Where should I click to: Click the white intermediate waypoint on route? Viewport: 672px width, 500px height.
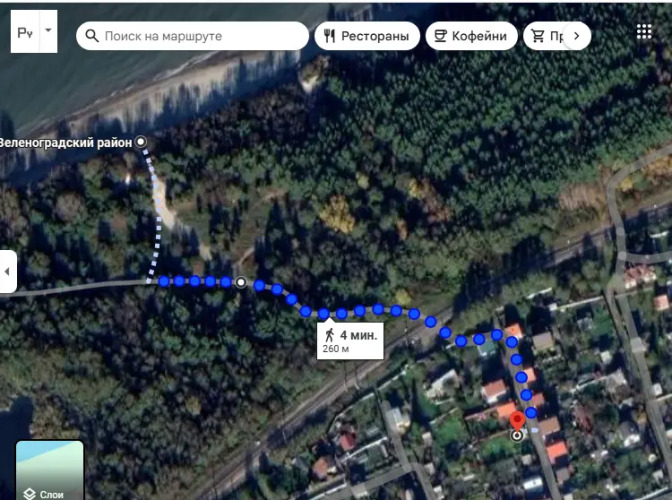241,282
